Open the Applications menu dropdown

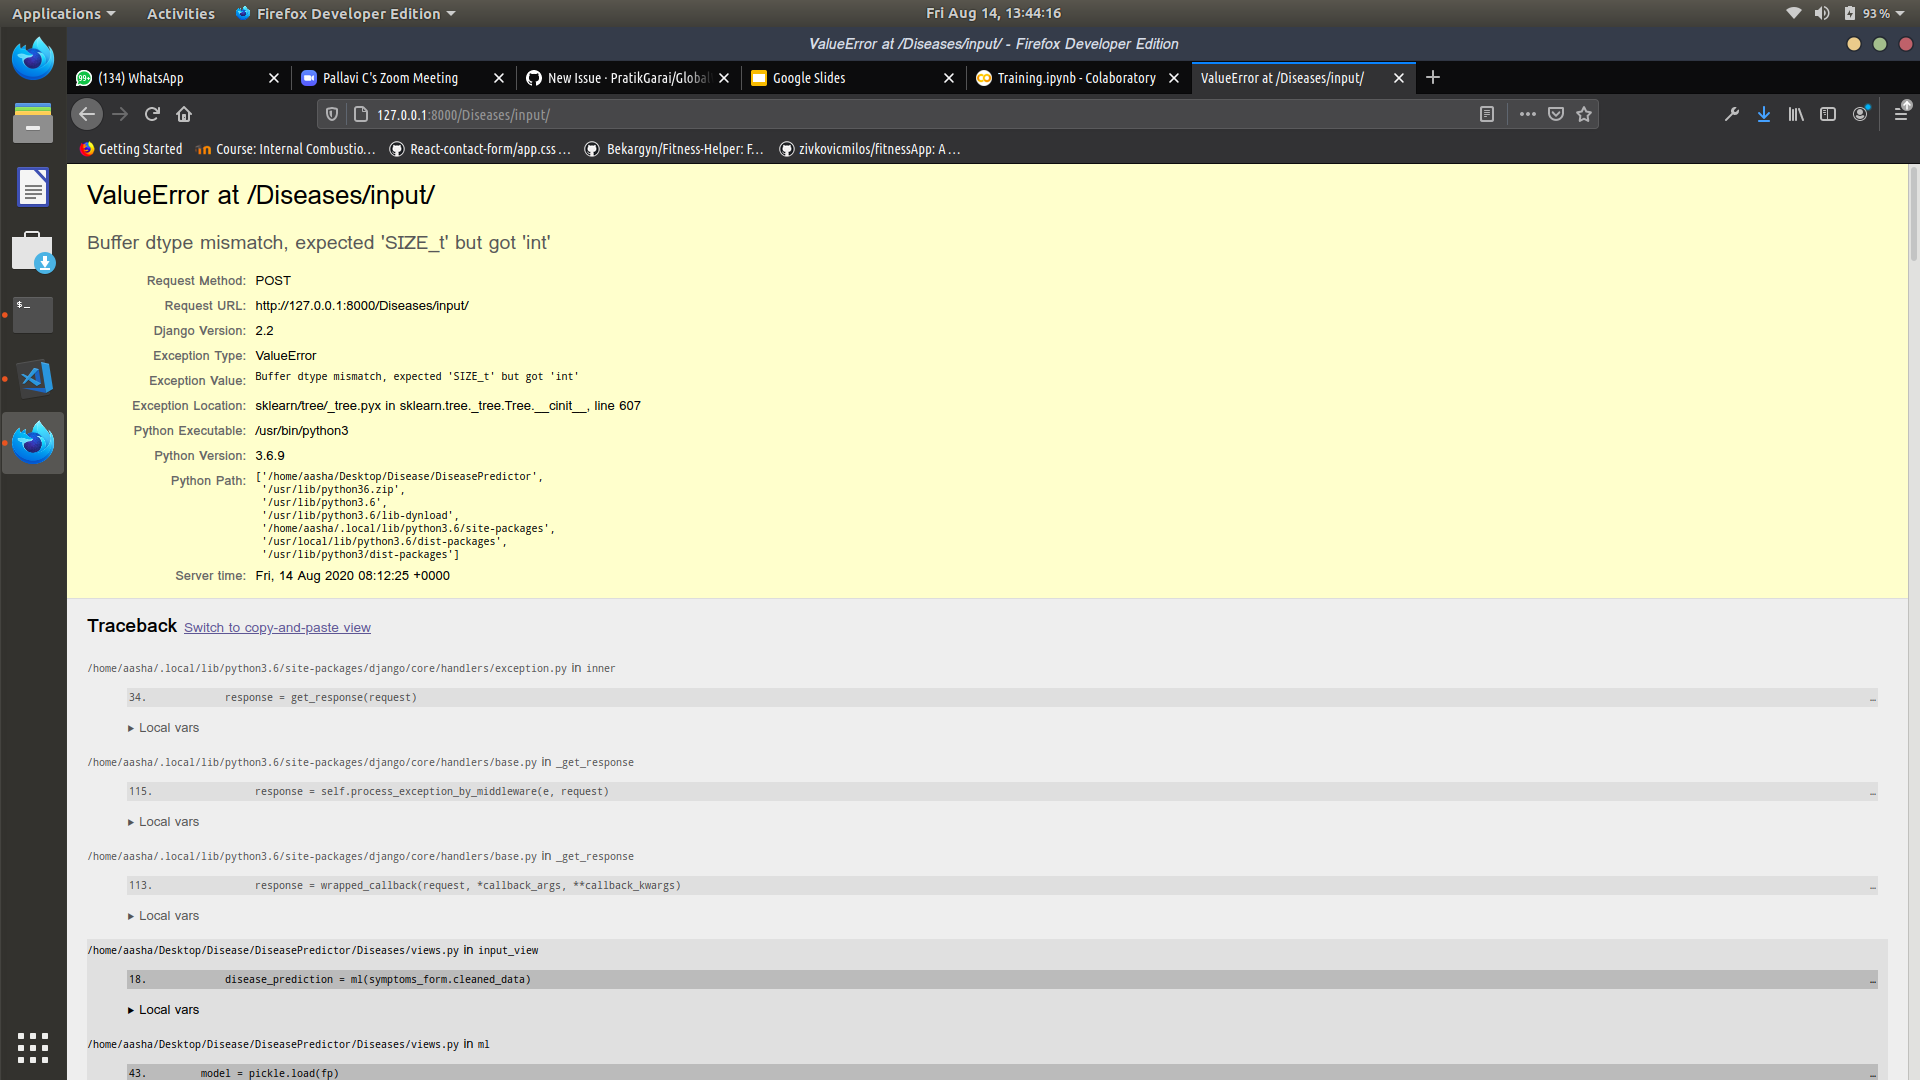click(62, 13)
